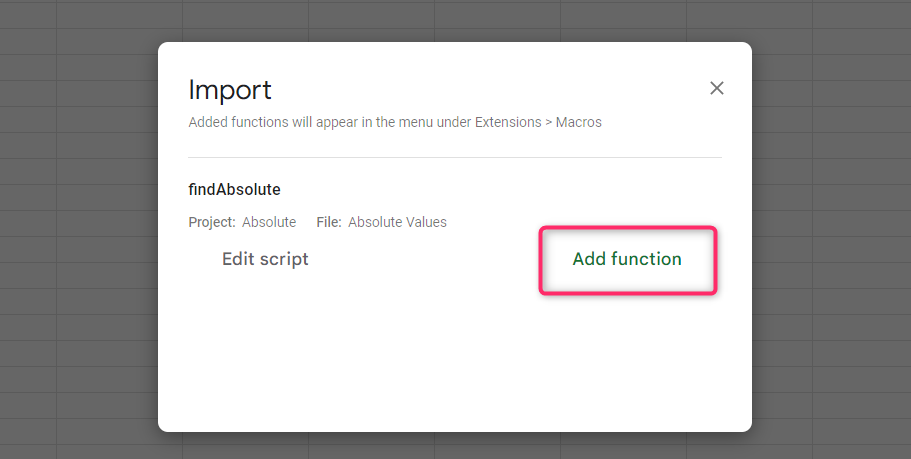Click the word 'Extensions' in the subtitle

(x=504, y=123)
